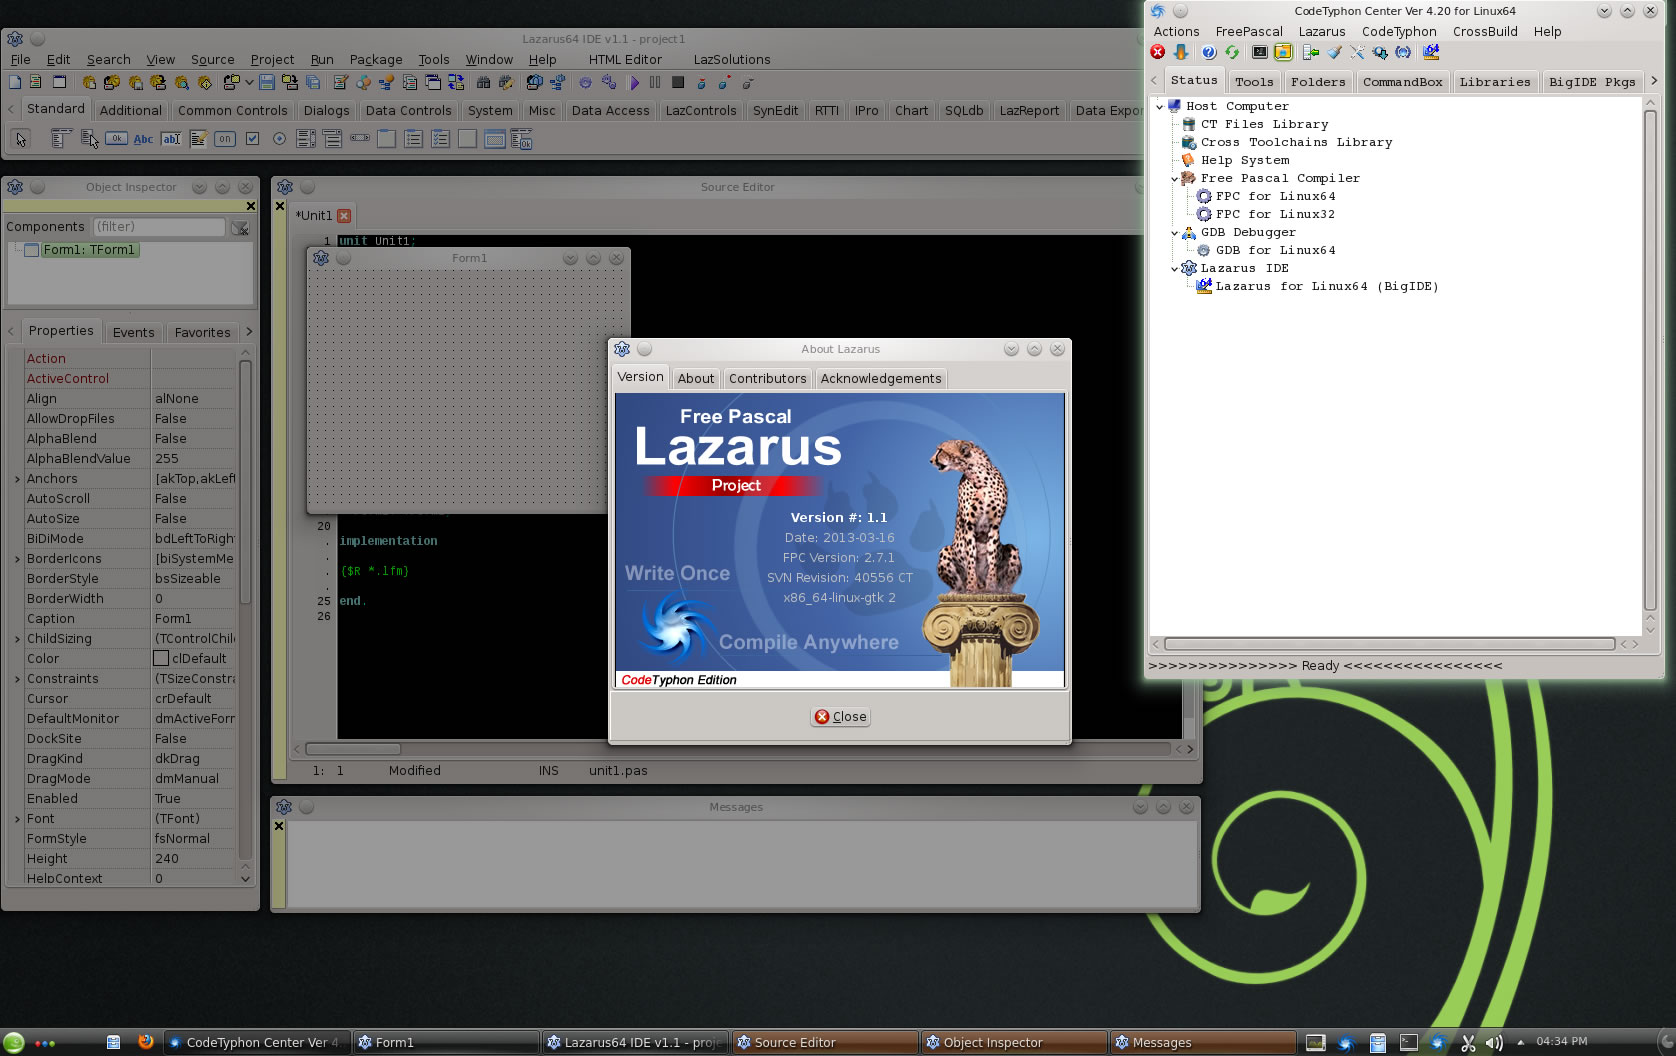Open the CrossBuild menu in CodeTyphon Center
This screenshot has height=1056, width=1676.
pyautogui.click(x=1485, y=32)
